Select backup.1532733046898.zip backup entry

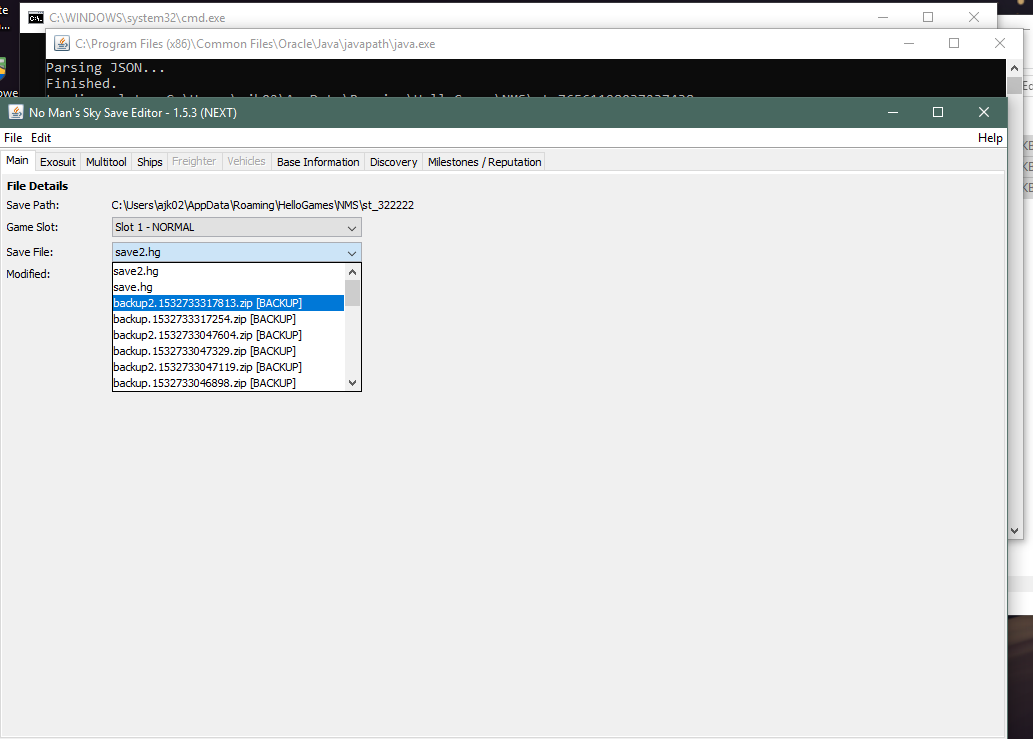[228, 383]
